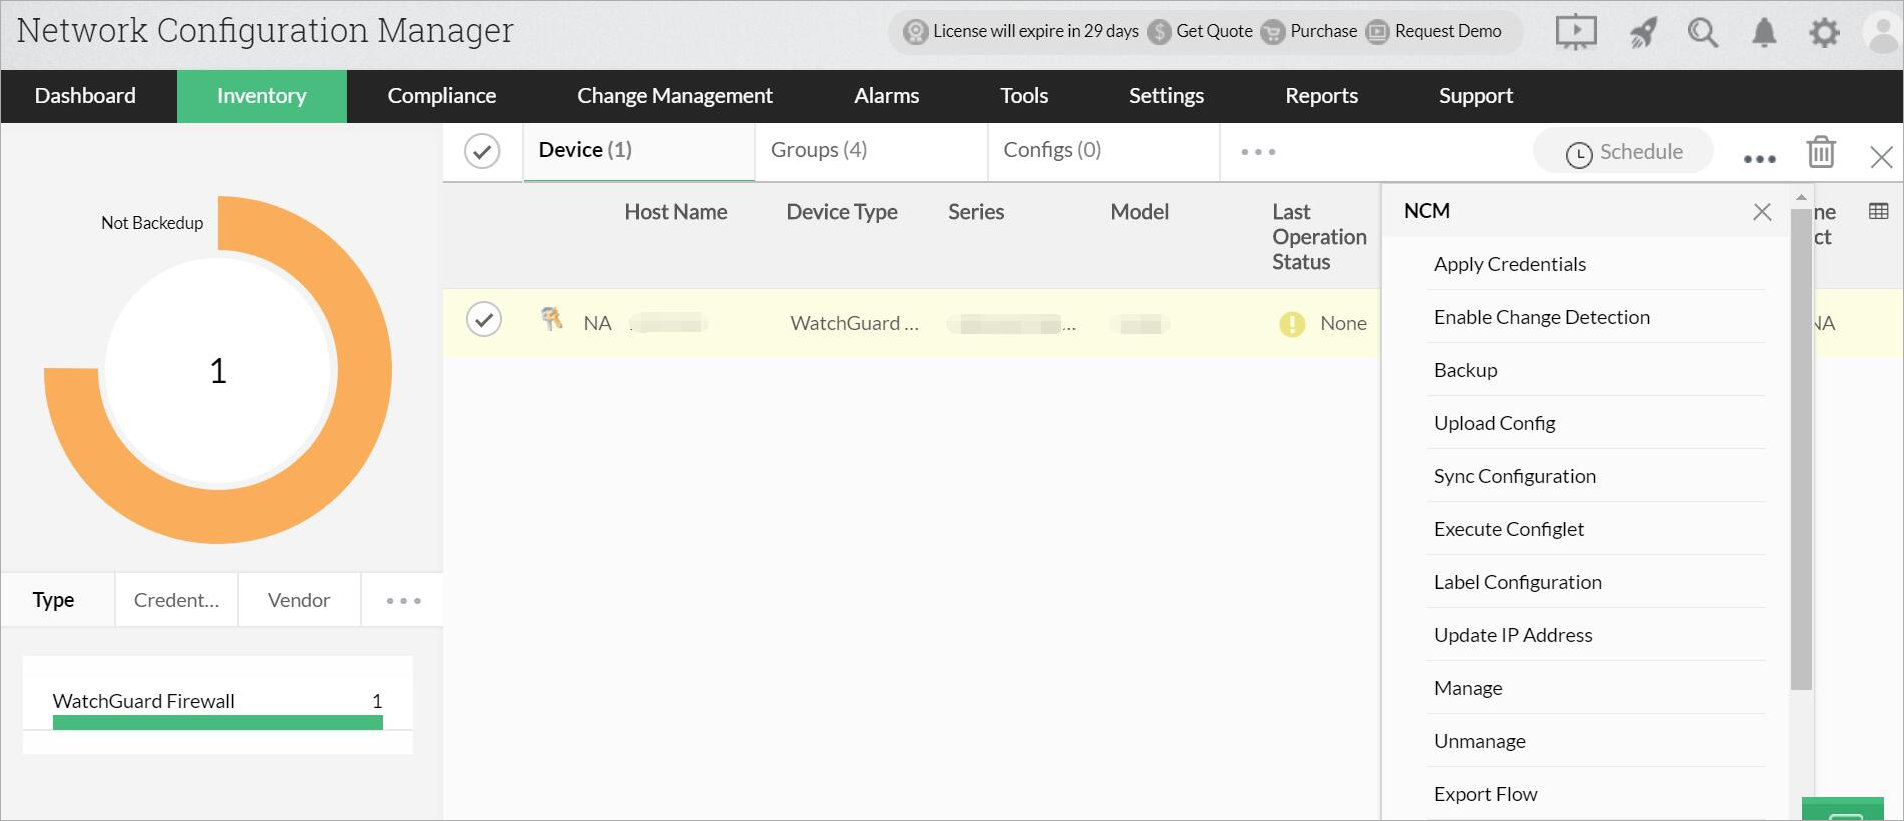Image resolution: width=1904 pixels, height=821 pixels.
Task: Open the search magnifier icon
Action: tap(1702, 33)
